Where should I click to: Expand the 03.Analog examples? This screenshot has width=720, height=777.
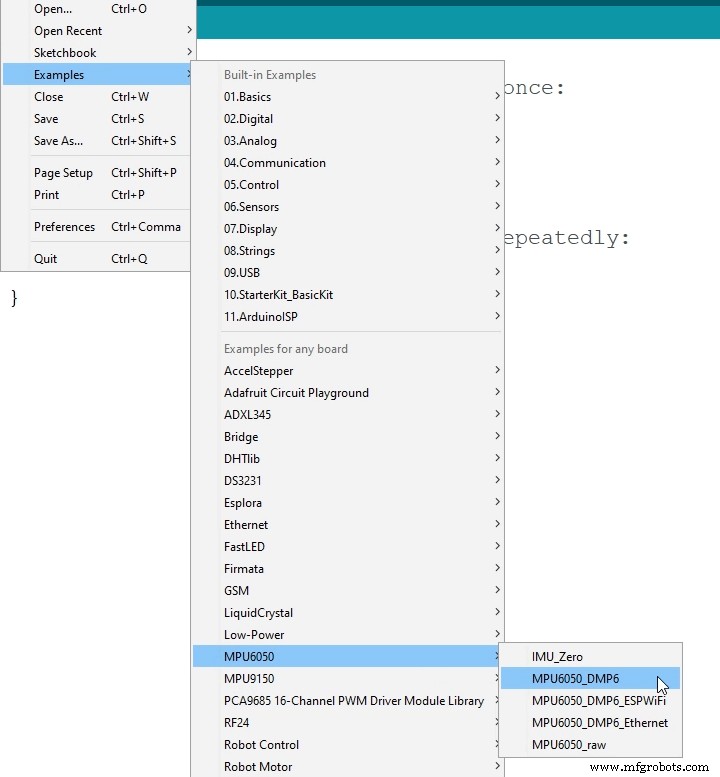point(348,141)
